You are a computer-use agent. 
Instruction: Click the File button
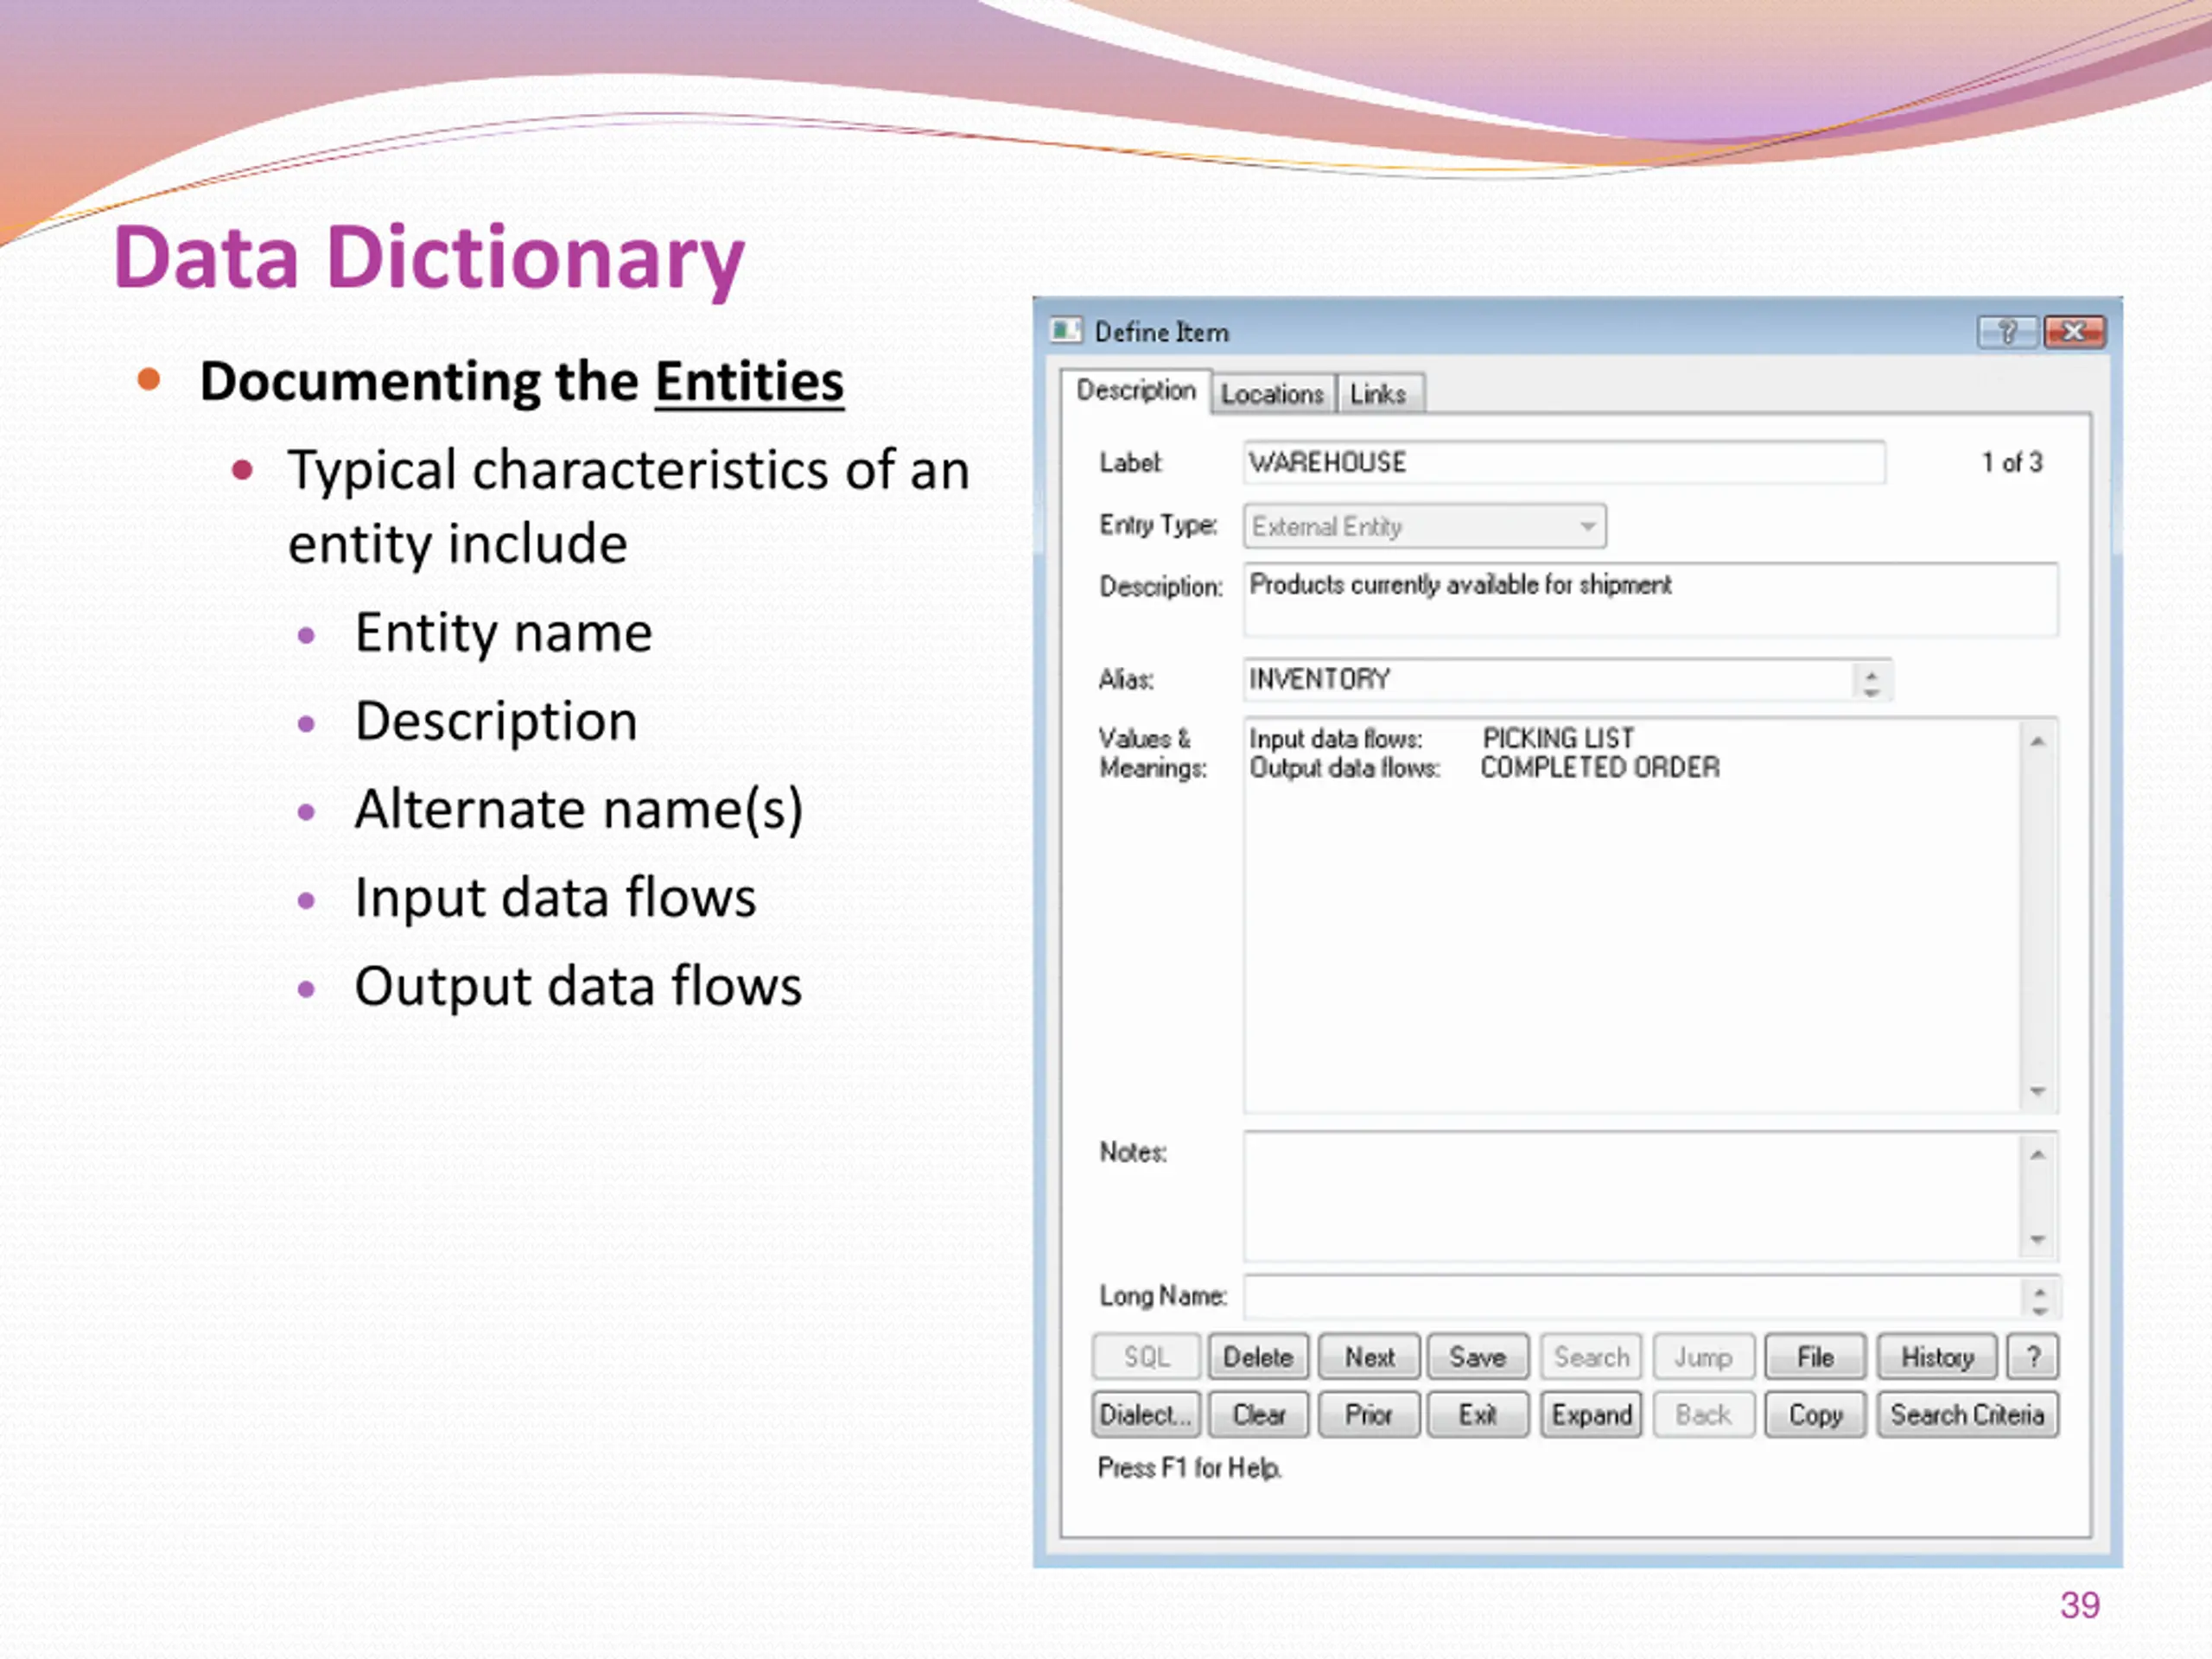click(1815, 1357)
